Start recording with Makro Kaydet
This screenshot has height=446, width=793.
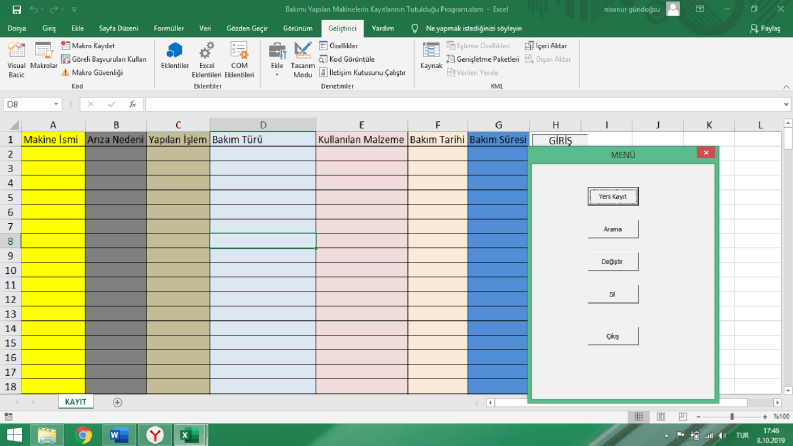(87, 46)
